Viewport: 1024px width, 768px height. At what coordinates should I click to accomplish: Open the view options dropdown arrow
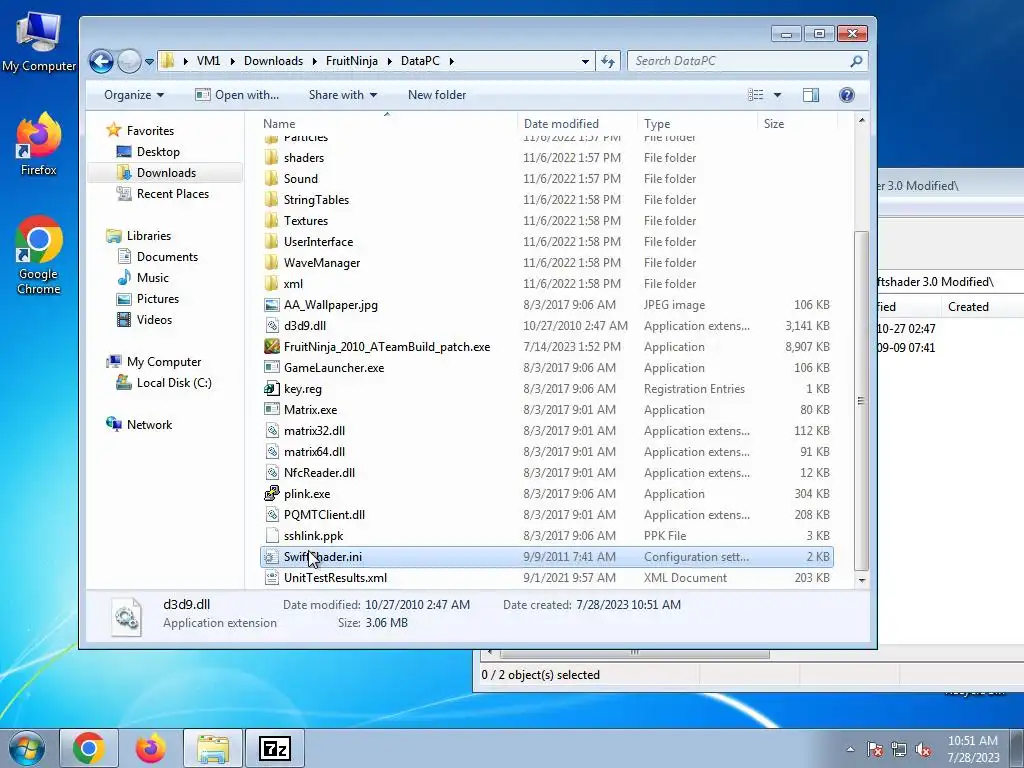point(777,95)
